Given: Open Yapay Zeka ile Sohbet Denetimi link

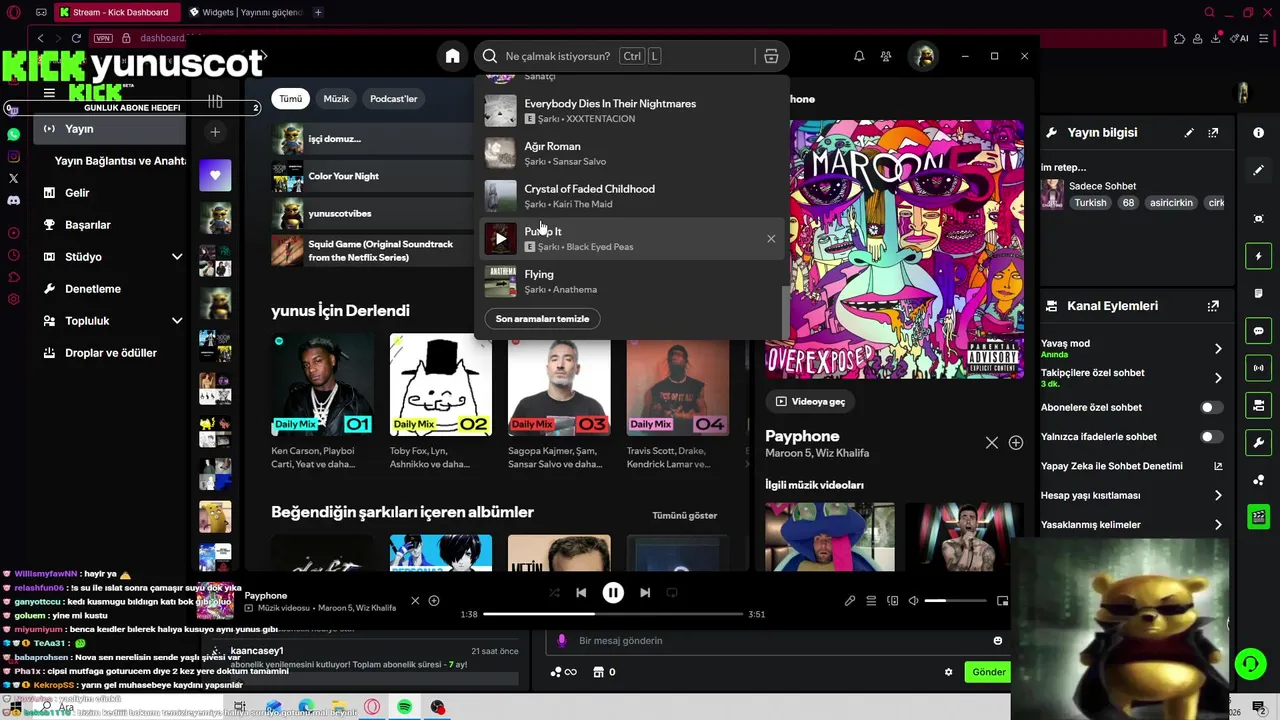Looking at the screenshot, I should [1132, 466].
